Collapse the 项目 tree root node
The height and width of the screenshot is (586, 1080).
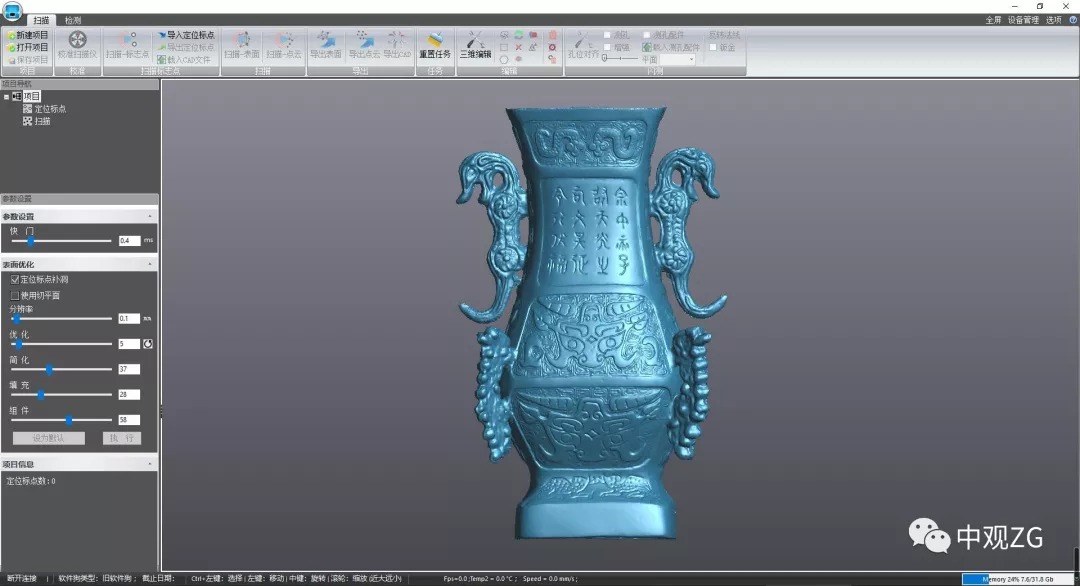[7, 97]
